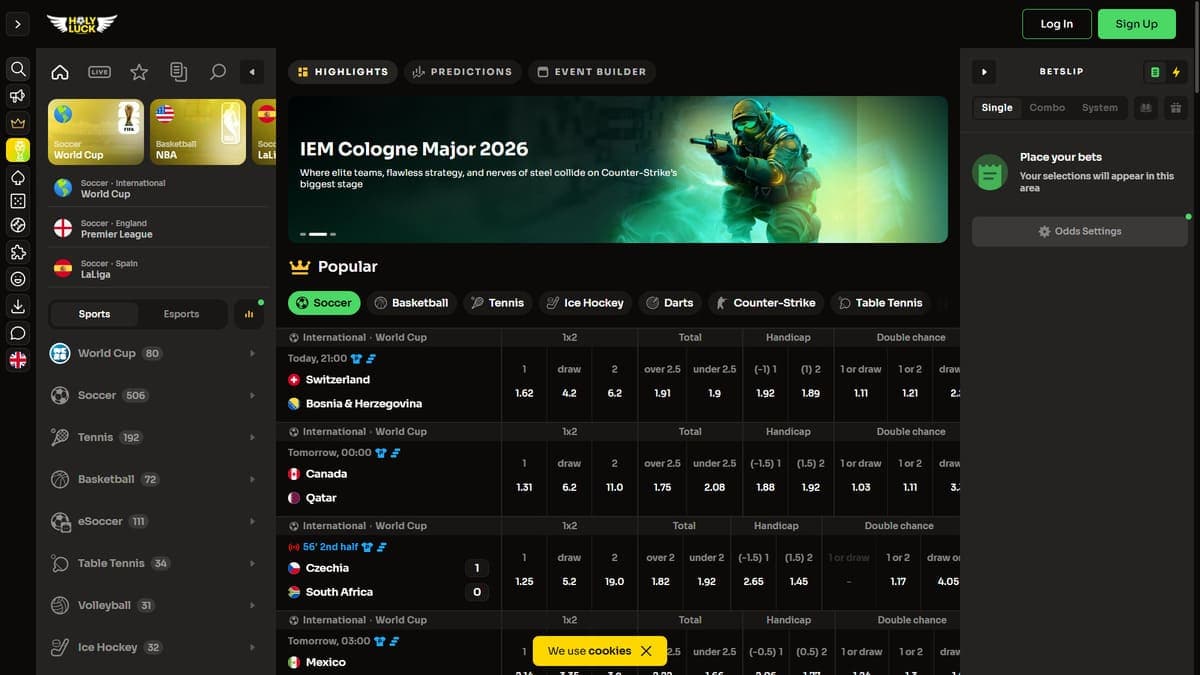Change language via the UK flag icon
The width and height of the screenshot is (1200, 675).
tap(17, 360)
